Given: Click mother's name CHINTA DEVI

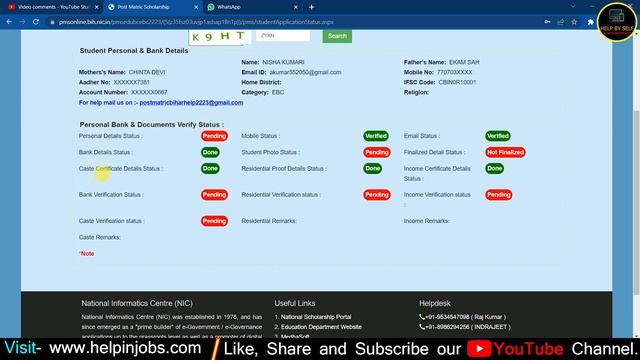Looking at the screenshot, I should [147, 72].
